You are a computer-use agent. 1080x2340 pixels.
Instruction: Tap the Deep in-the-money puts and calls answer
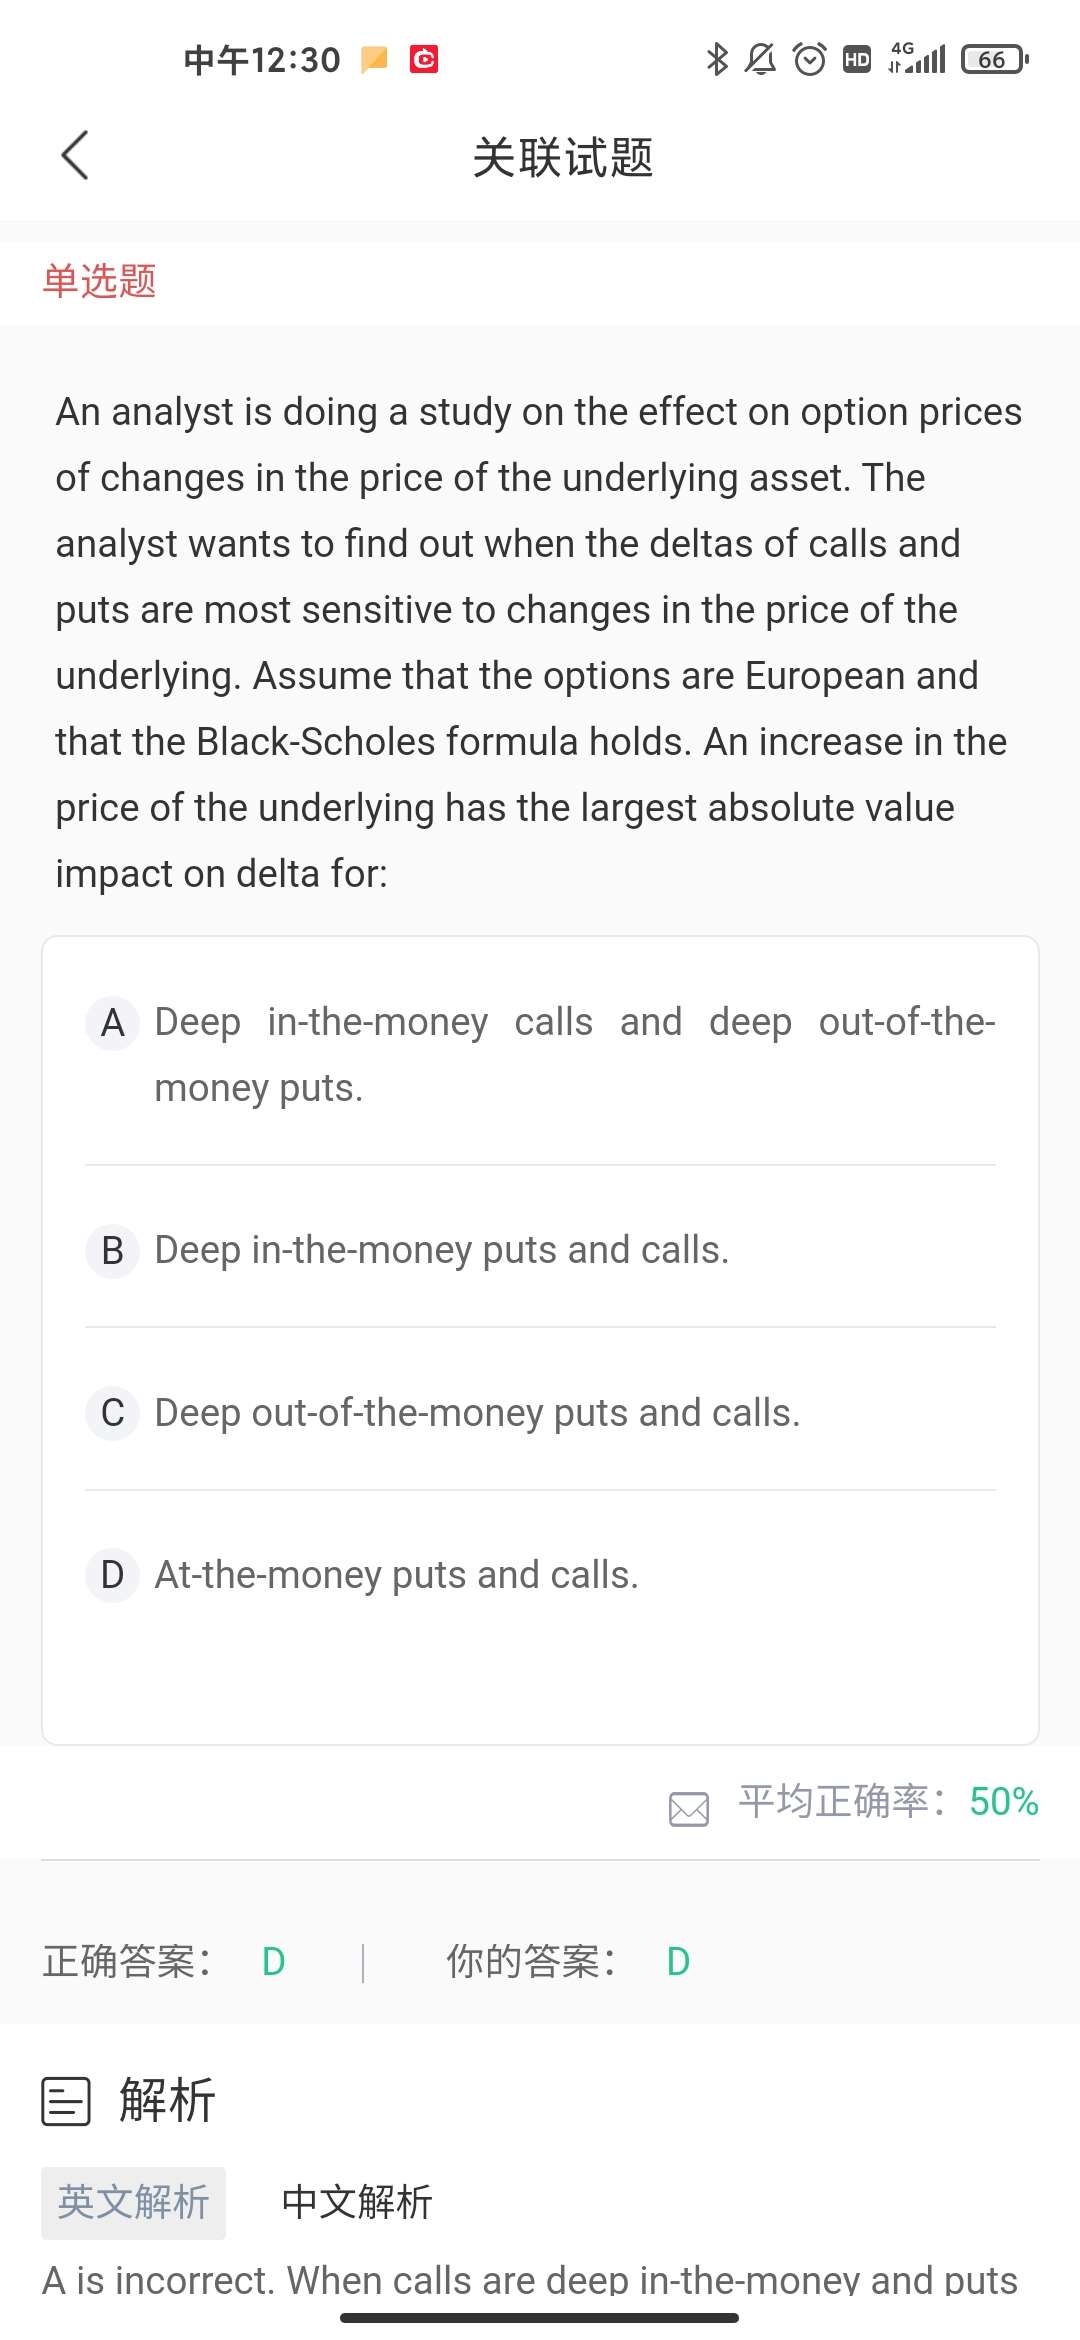(x=441, y=1251)
